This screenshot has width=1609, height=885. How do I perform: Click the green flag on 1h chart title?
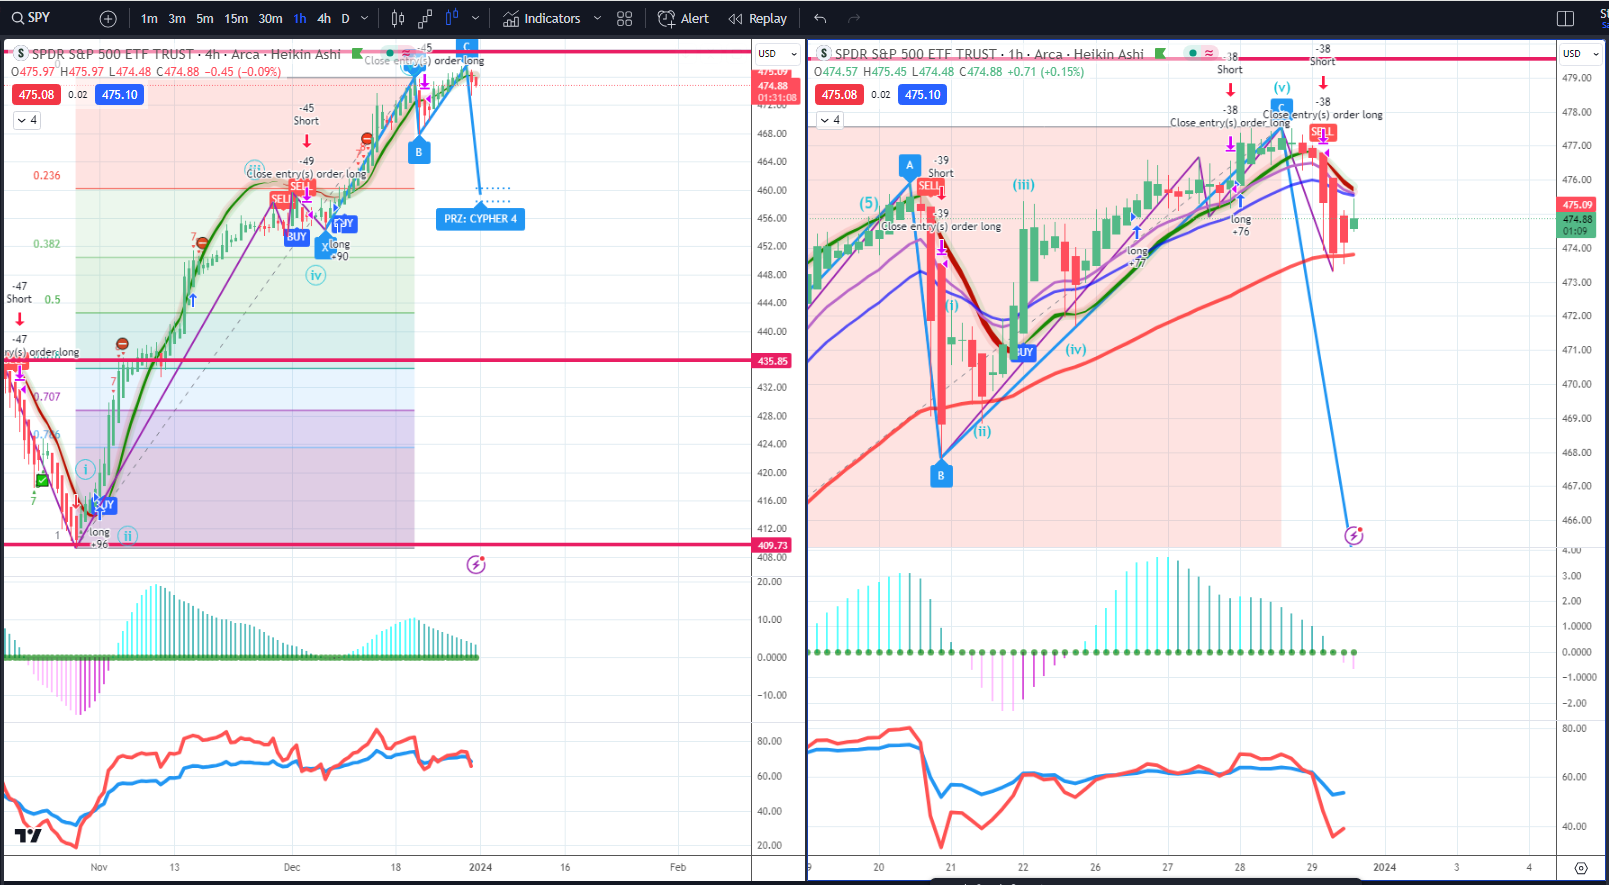click(x=1161, y=53)
